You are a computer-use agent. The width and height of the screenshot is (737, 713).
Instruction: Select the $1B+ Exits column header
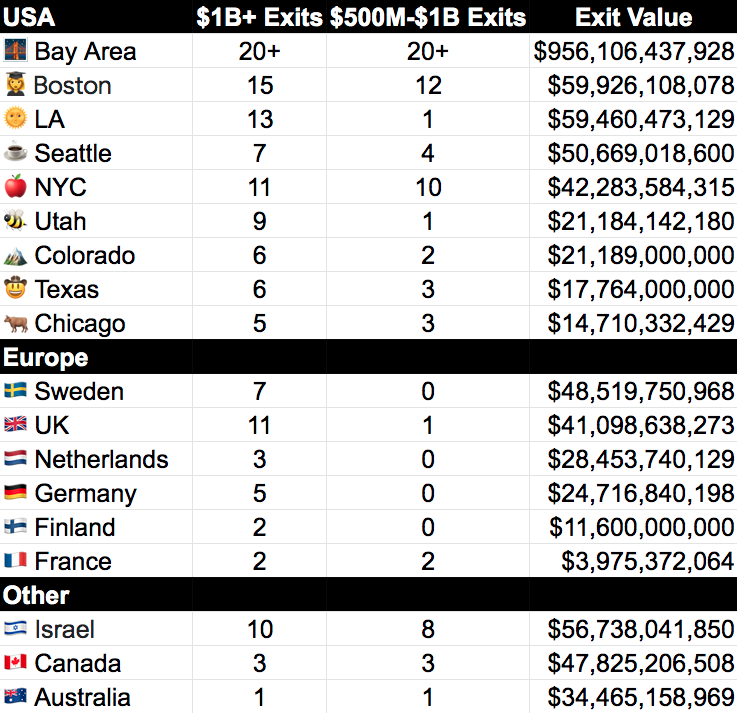[x=259, y=17]
